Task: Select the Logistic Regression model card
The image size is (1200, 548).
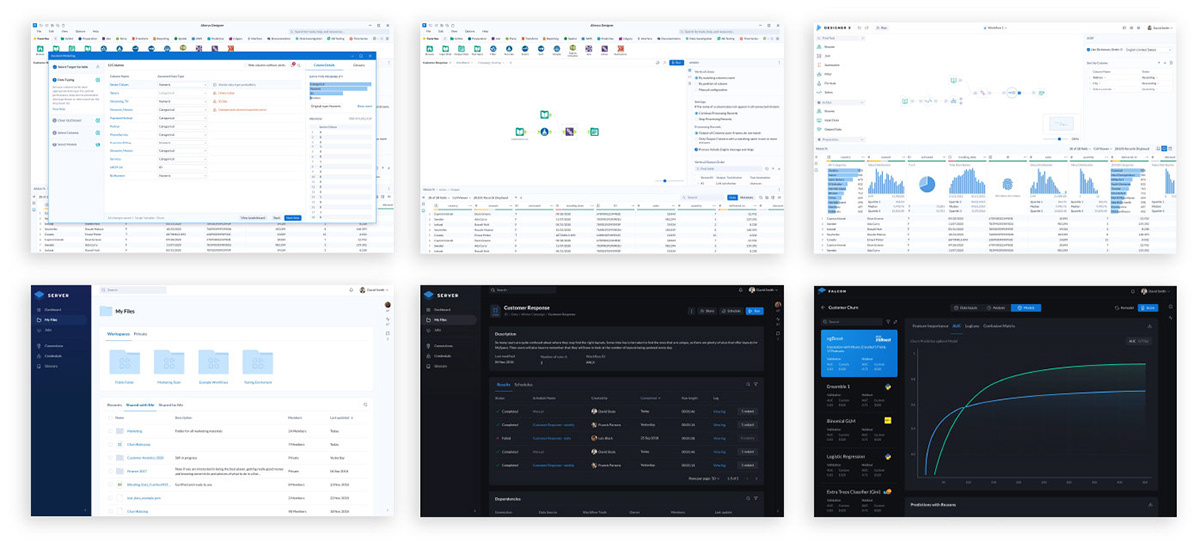Action: [860, 467]
